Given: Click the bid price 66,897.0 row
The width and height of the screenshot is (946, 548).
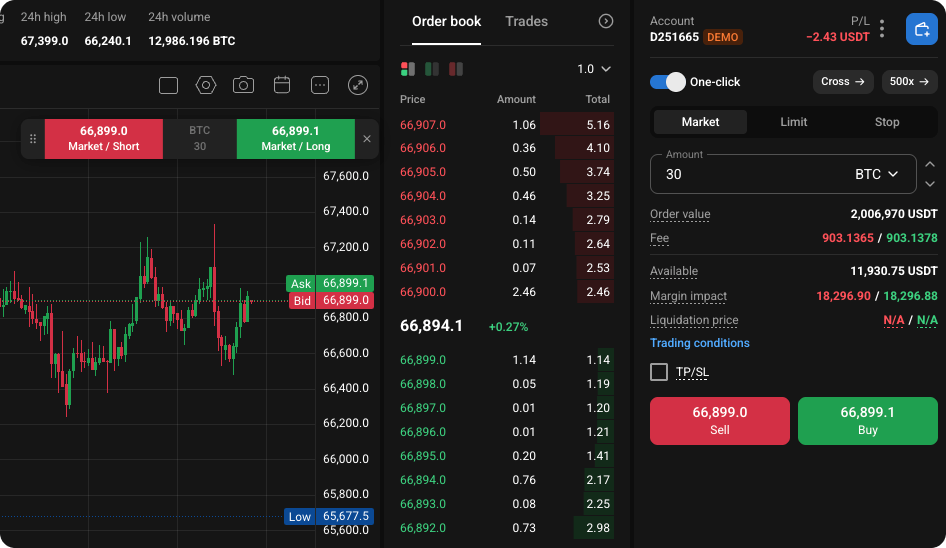Looking at the screenshot, I should (x=507, y=408).
